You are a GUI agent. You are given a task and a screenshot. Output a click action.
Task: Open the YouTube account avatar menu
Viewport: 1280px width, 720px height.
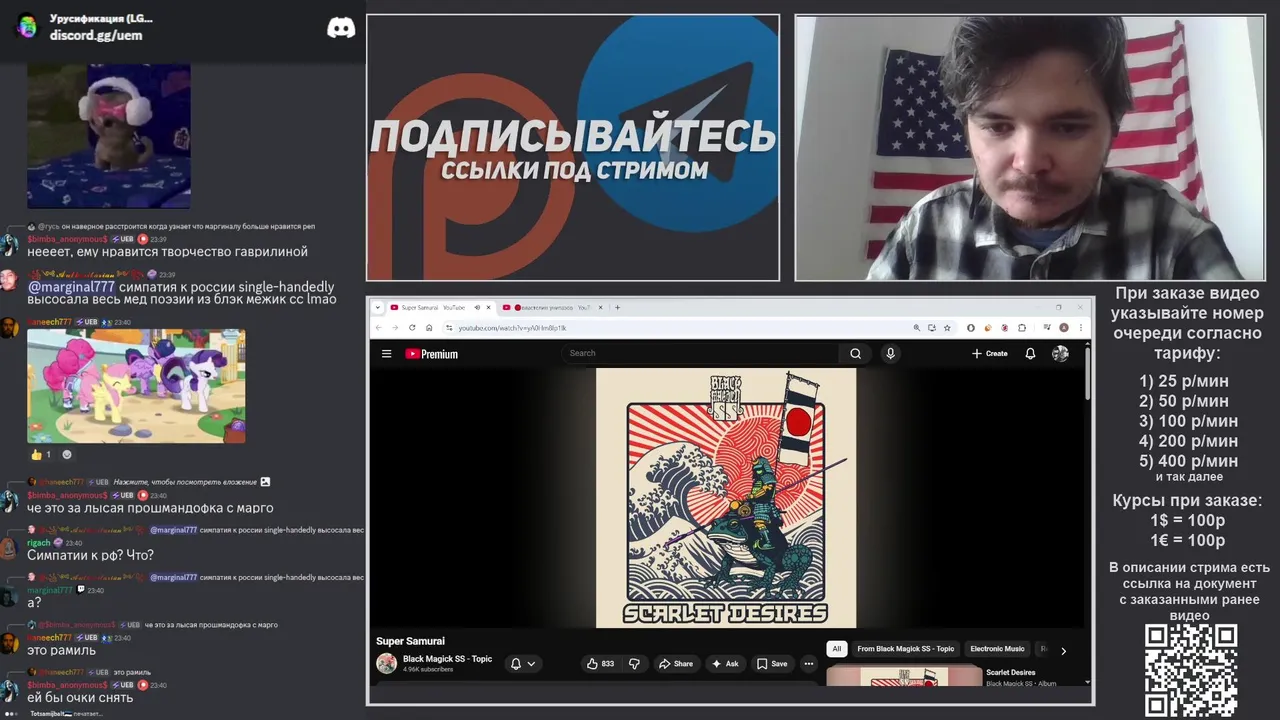[x=1060, y=354]
